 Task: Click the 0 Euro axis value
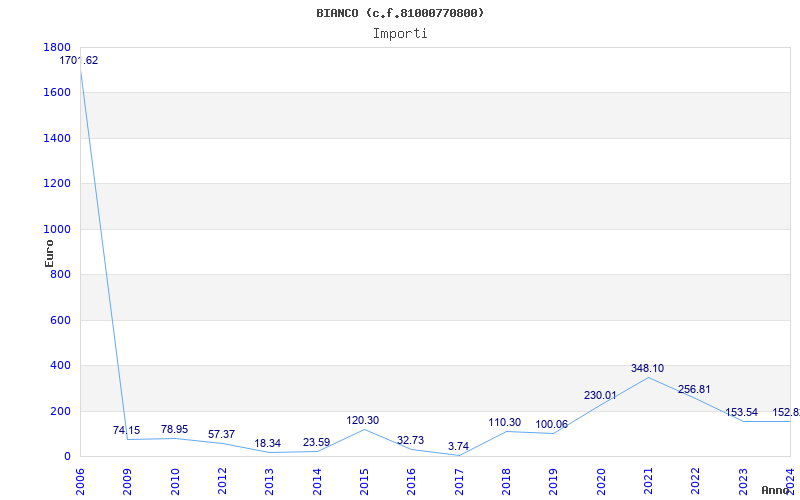coord(67,457)
